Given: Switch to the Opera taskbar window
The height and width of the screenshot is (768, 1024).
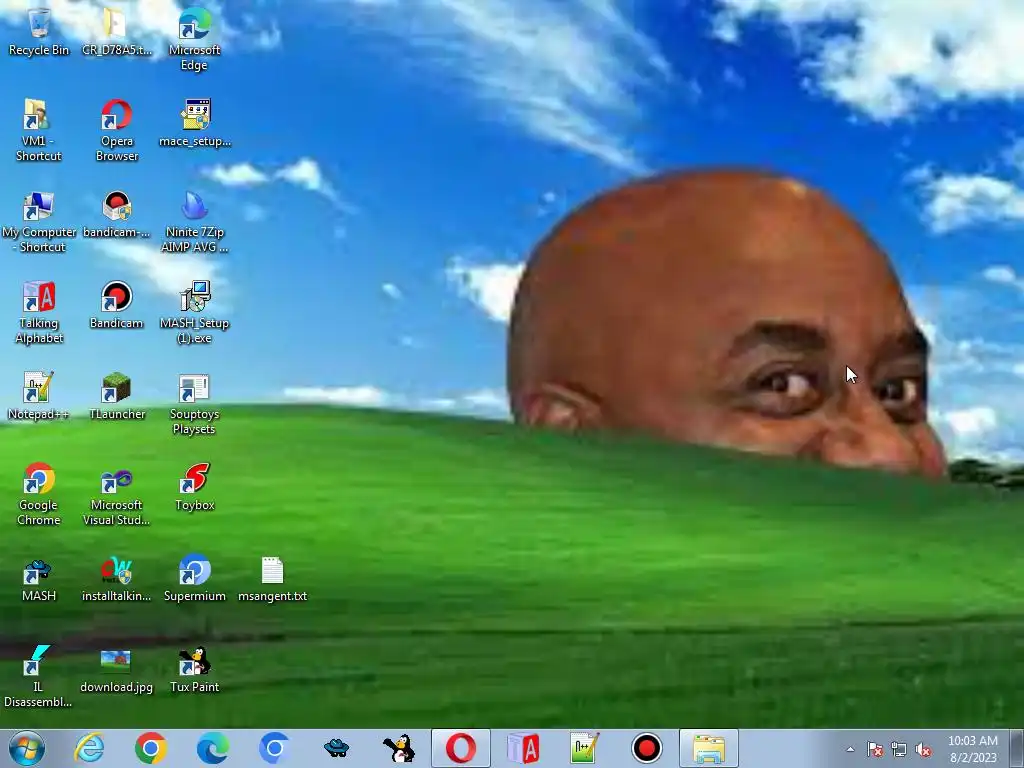Looking at the screenshot, I should pyautogui.click(x=460, y=748).
